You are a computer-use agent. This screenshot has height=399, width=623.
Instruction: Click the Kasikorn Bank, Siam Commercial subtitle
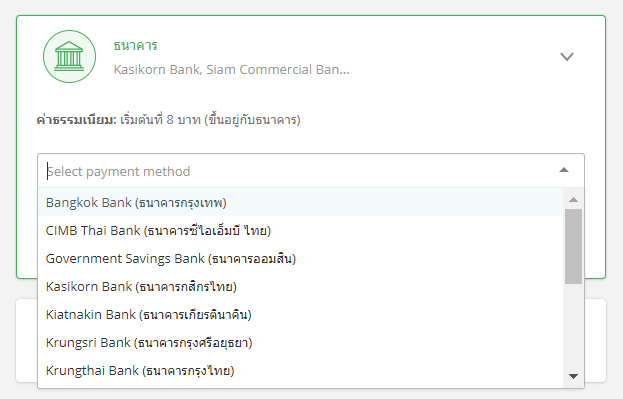(231, 70)
